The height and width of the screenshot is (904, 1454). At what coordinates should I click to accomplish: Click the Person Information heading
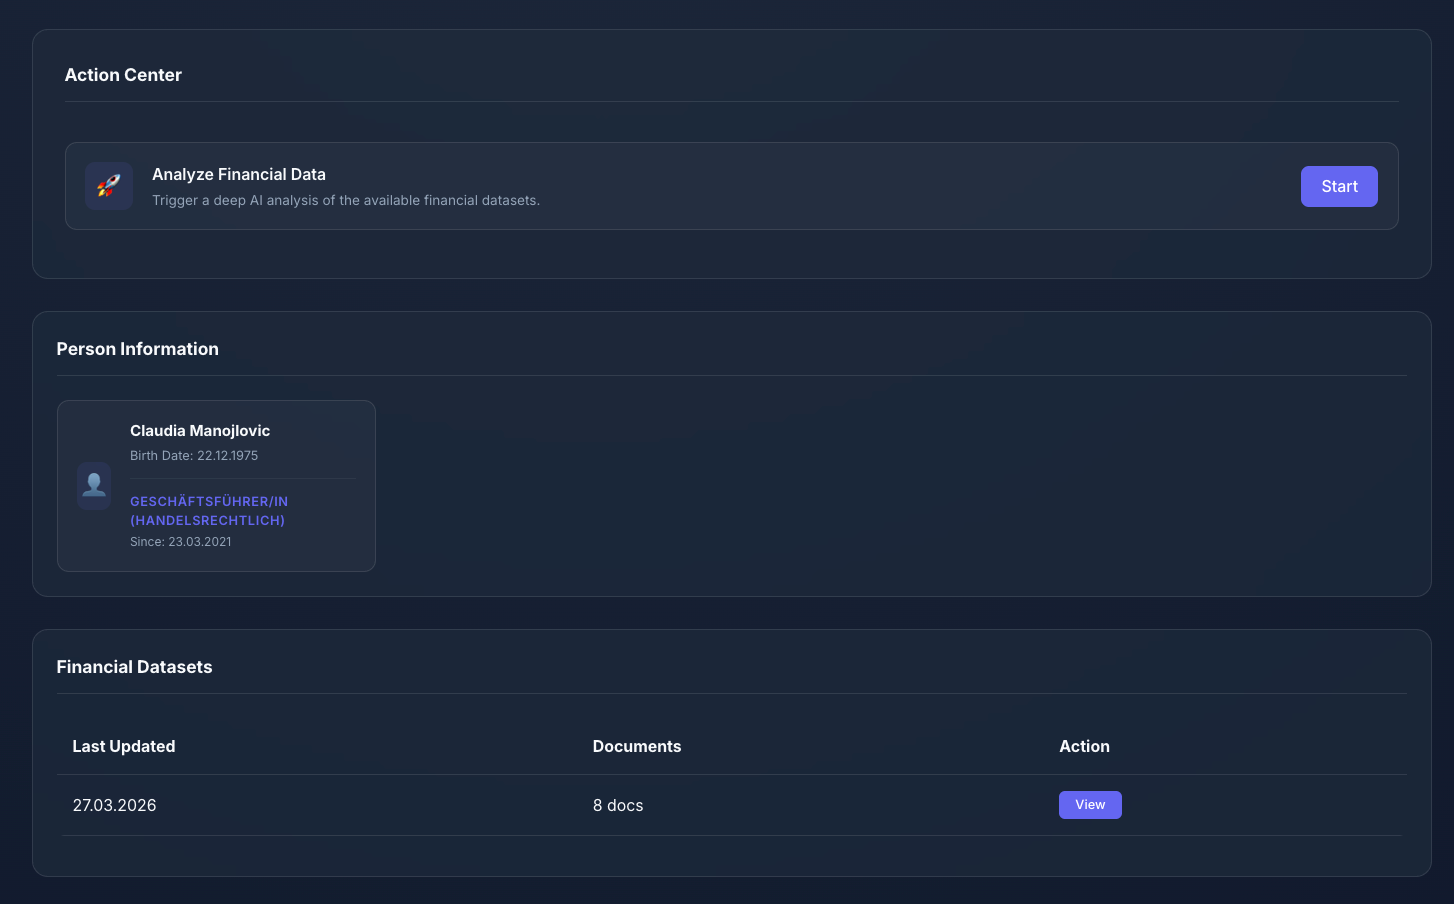pyautogui.click(x=138, y=349)
